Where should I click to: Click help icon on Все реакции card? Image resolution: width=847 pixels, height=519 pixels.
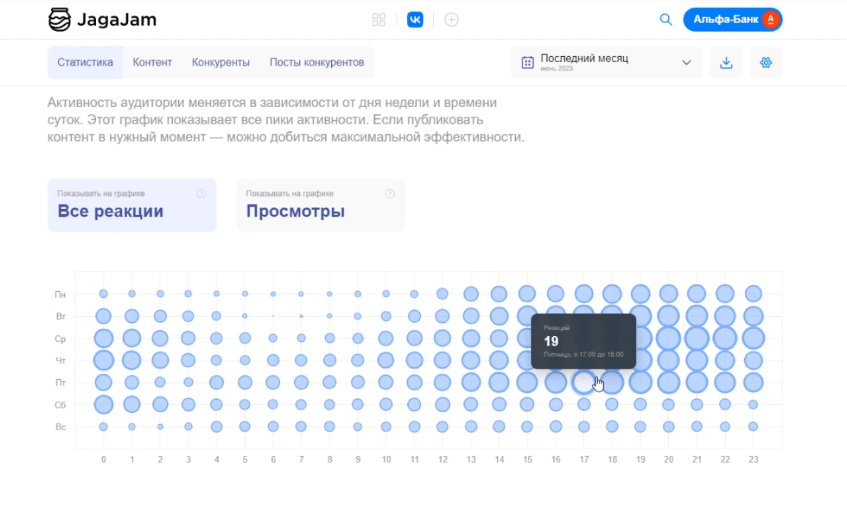[201, 193]
